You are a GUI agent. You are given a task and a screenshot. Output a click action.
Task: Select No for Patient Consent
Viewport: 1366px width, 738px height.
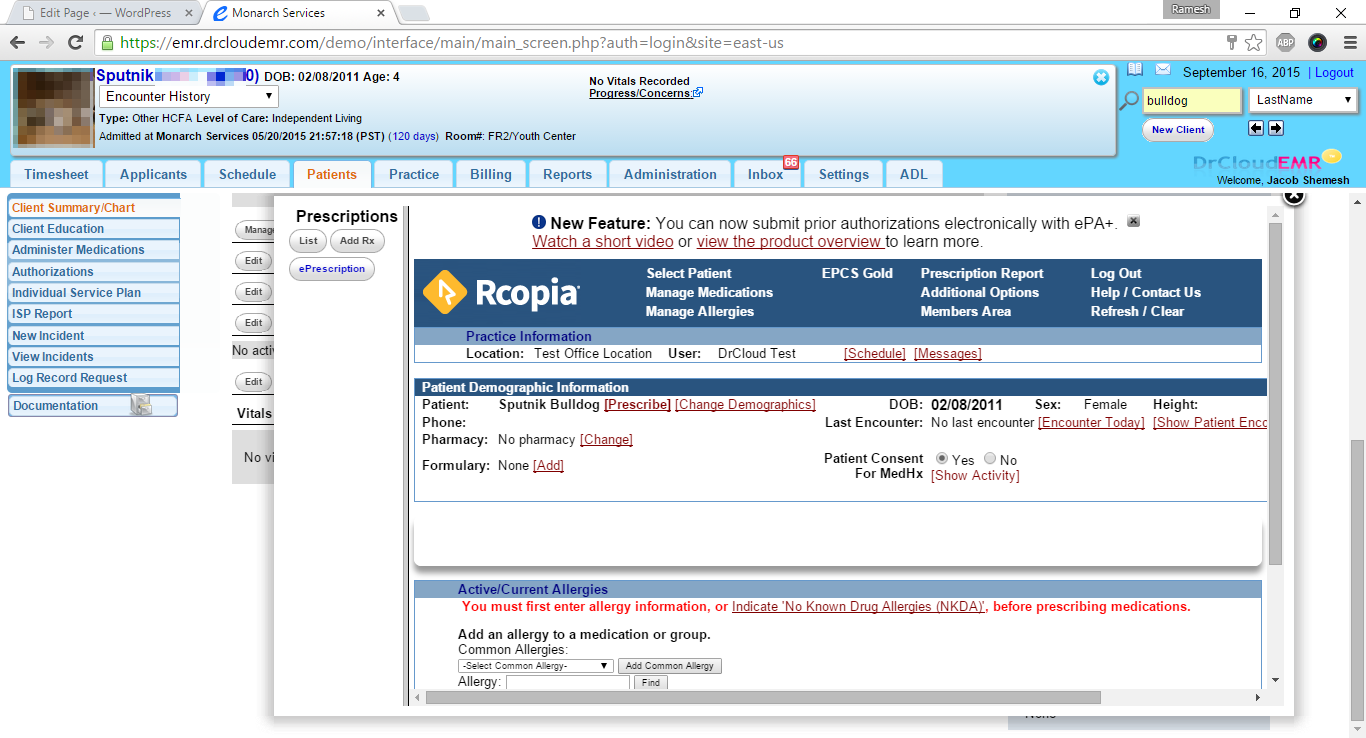(990, 459)
